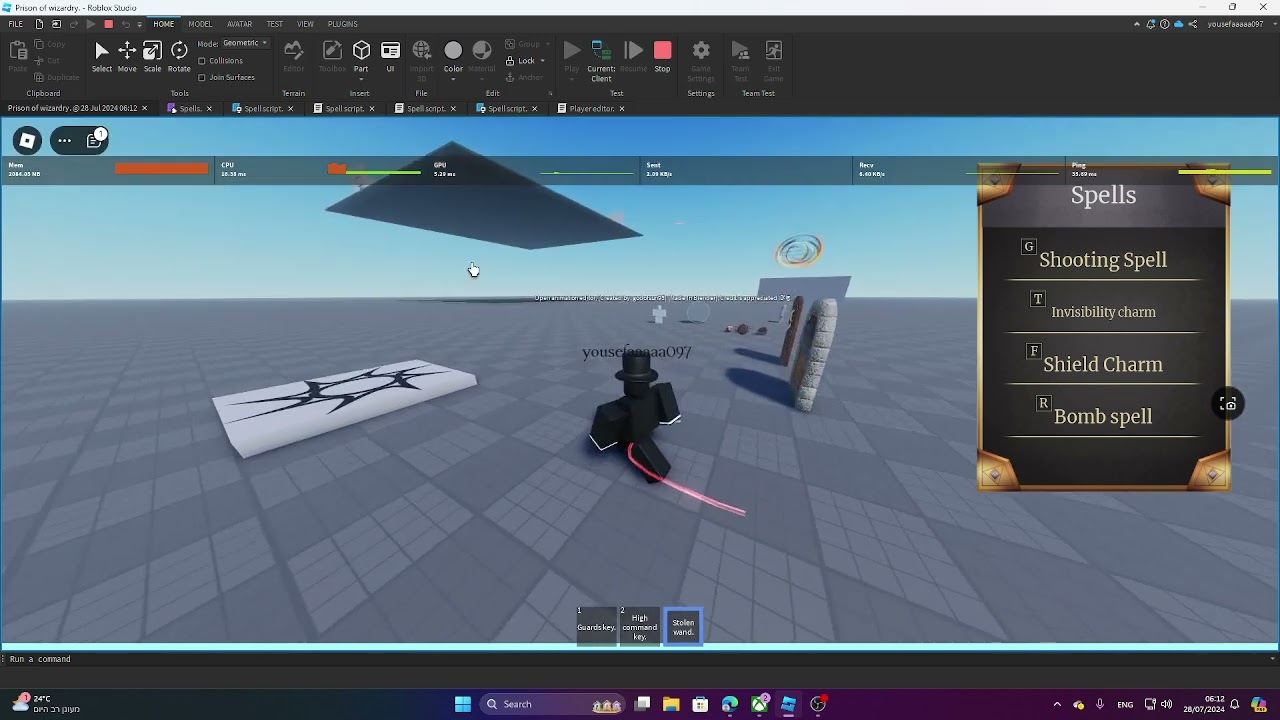
Task: Click the Anchor tool
Action: [x=525, y=77]
